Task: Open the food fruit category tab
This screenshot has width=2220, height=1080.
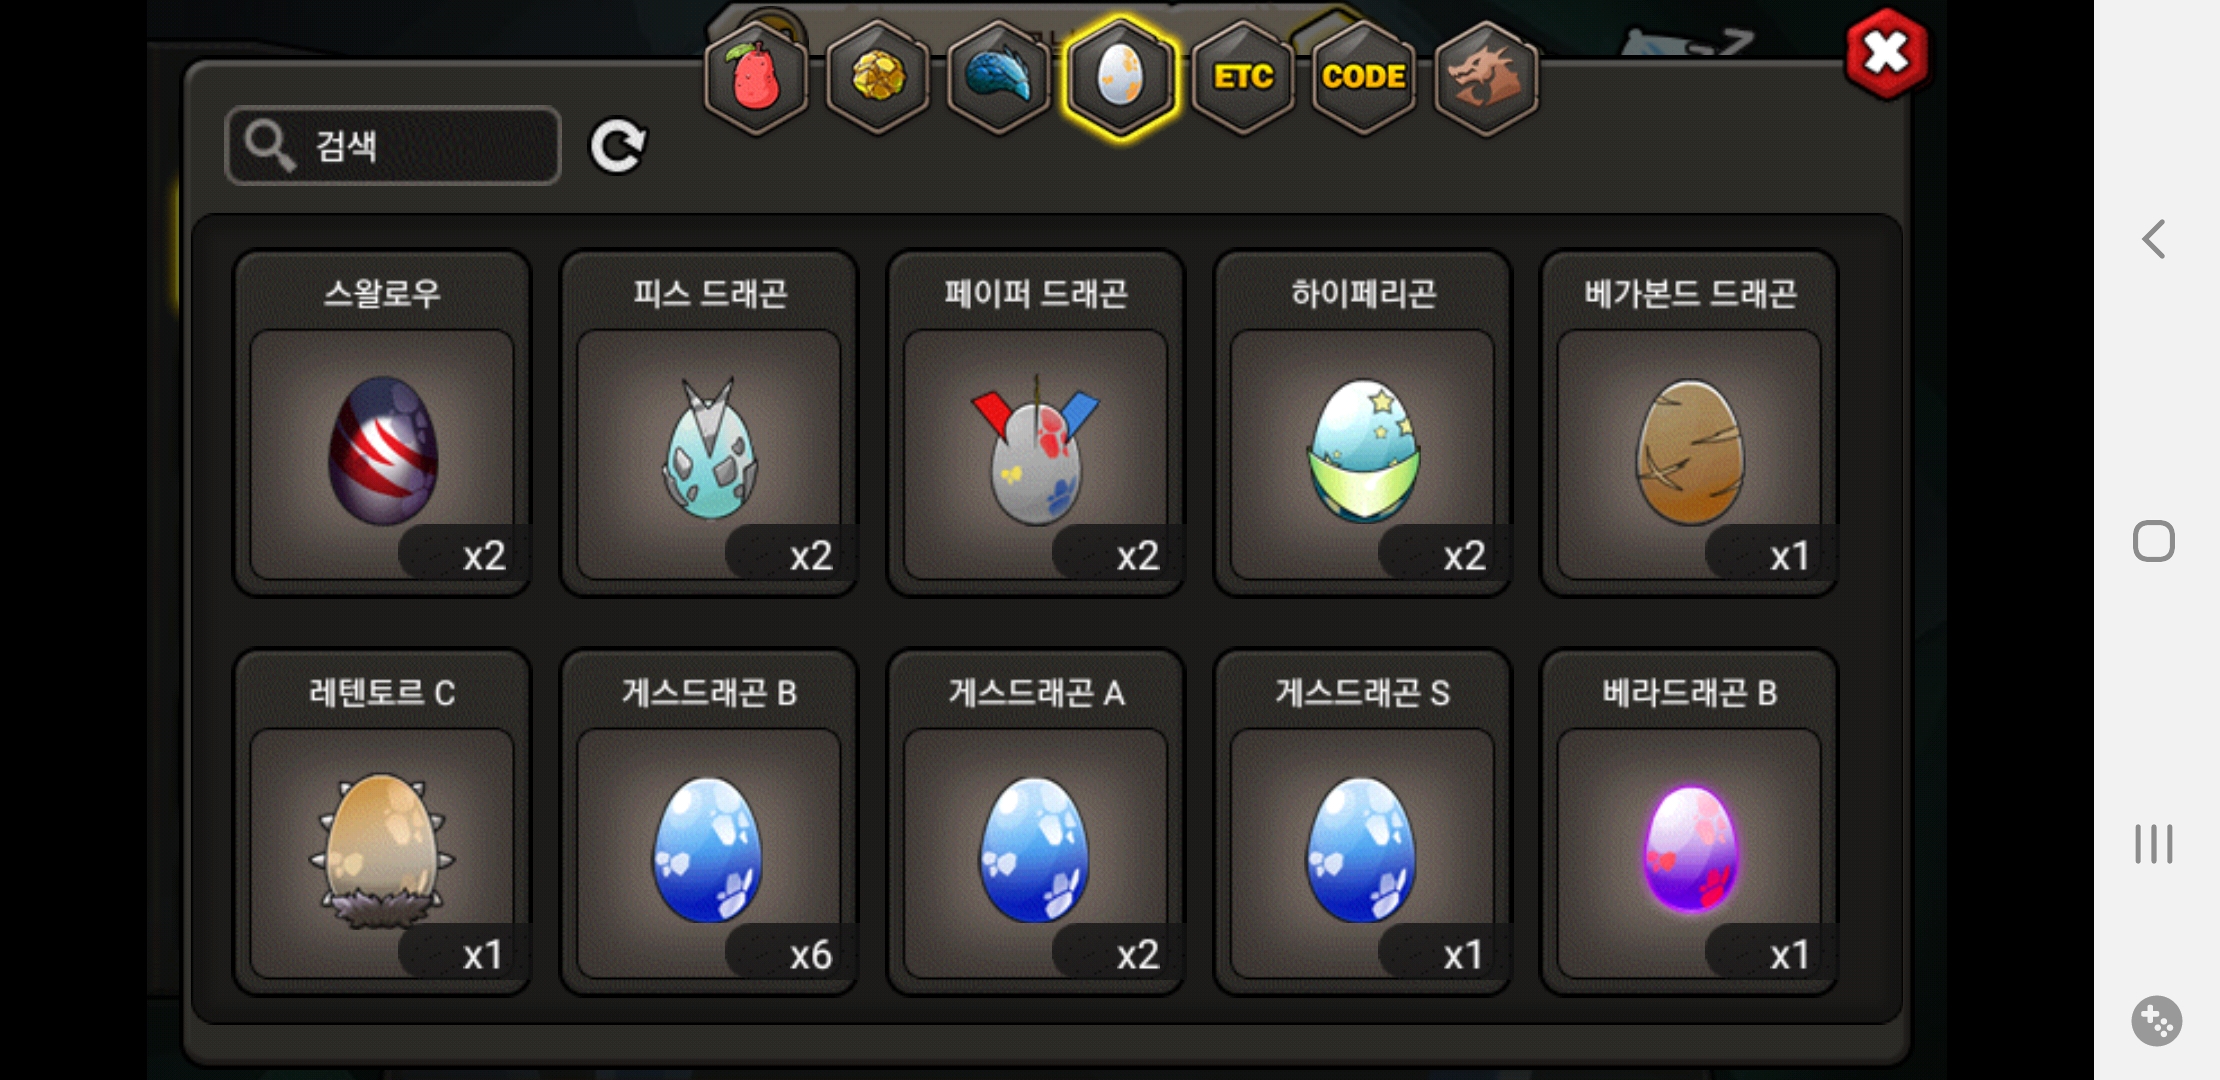Action: pos(757,78)
